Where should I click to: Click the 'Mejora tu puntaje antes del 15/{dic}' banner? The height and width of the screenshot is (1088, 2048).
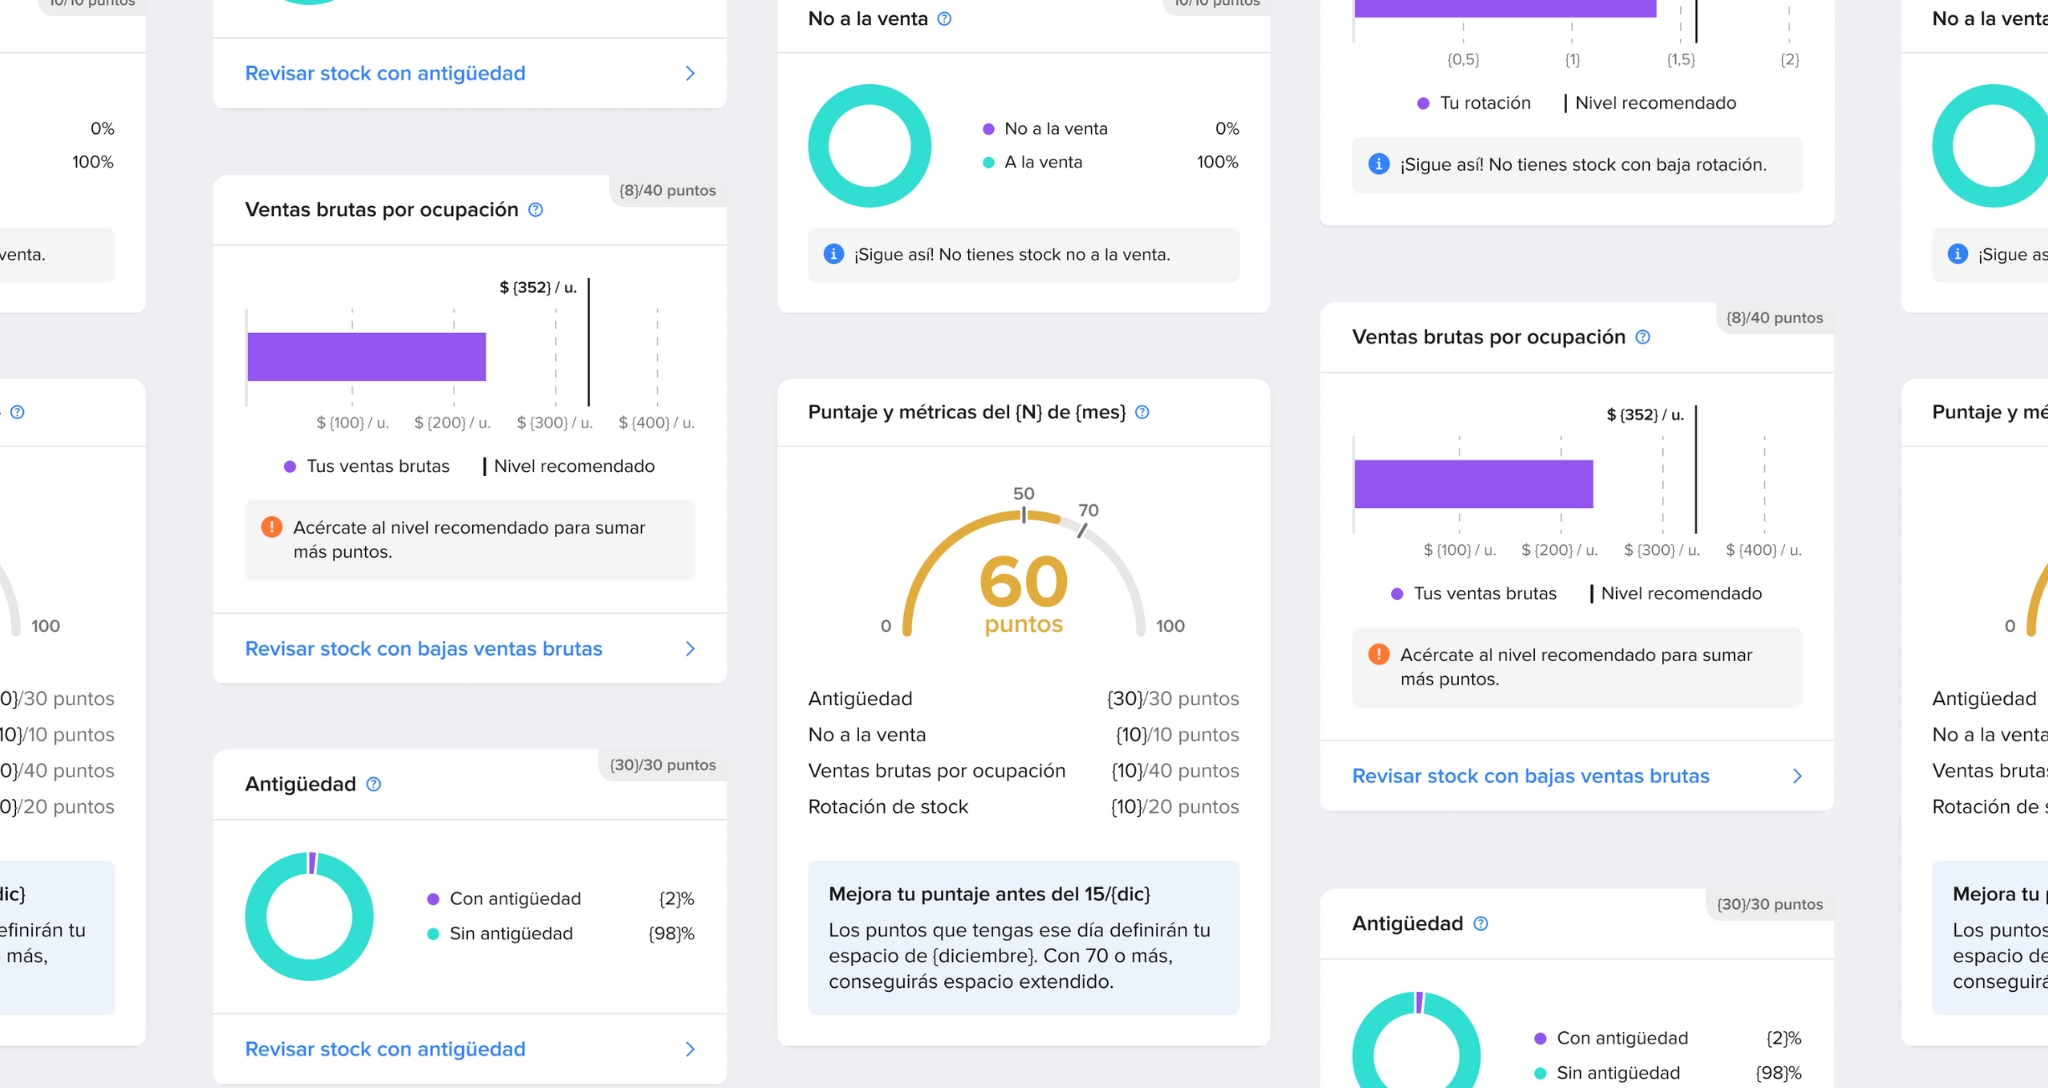click(1023, 937)
